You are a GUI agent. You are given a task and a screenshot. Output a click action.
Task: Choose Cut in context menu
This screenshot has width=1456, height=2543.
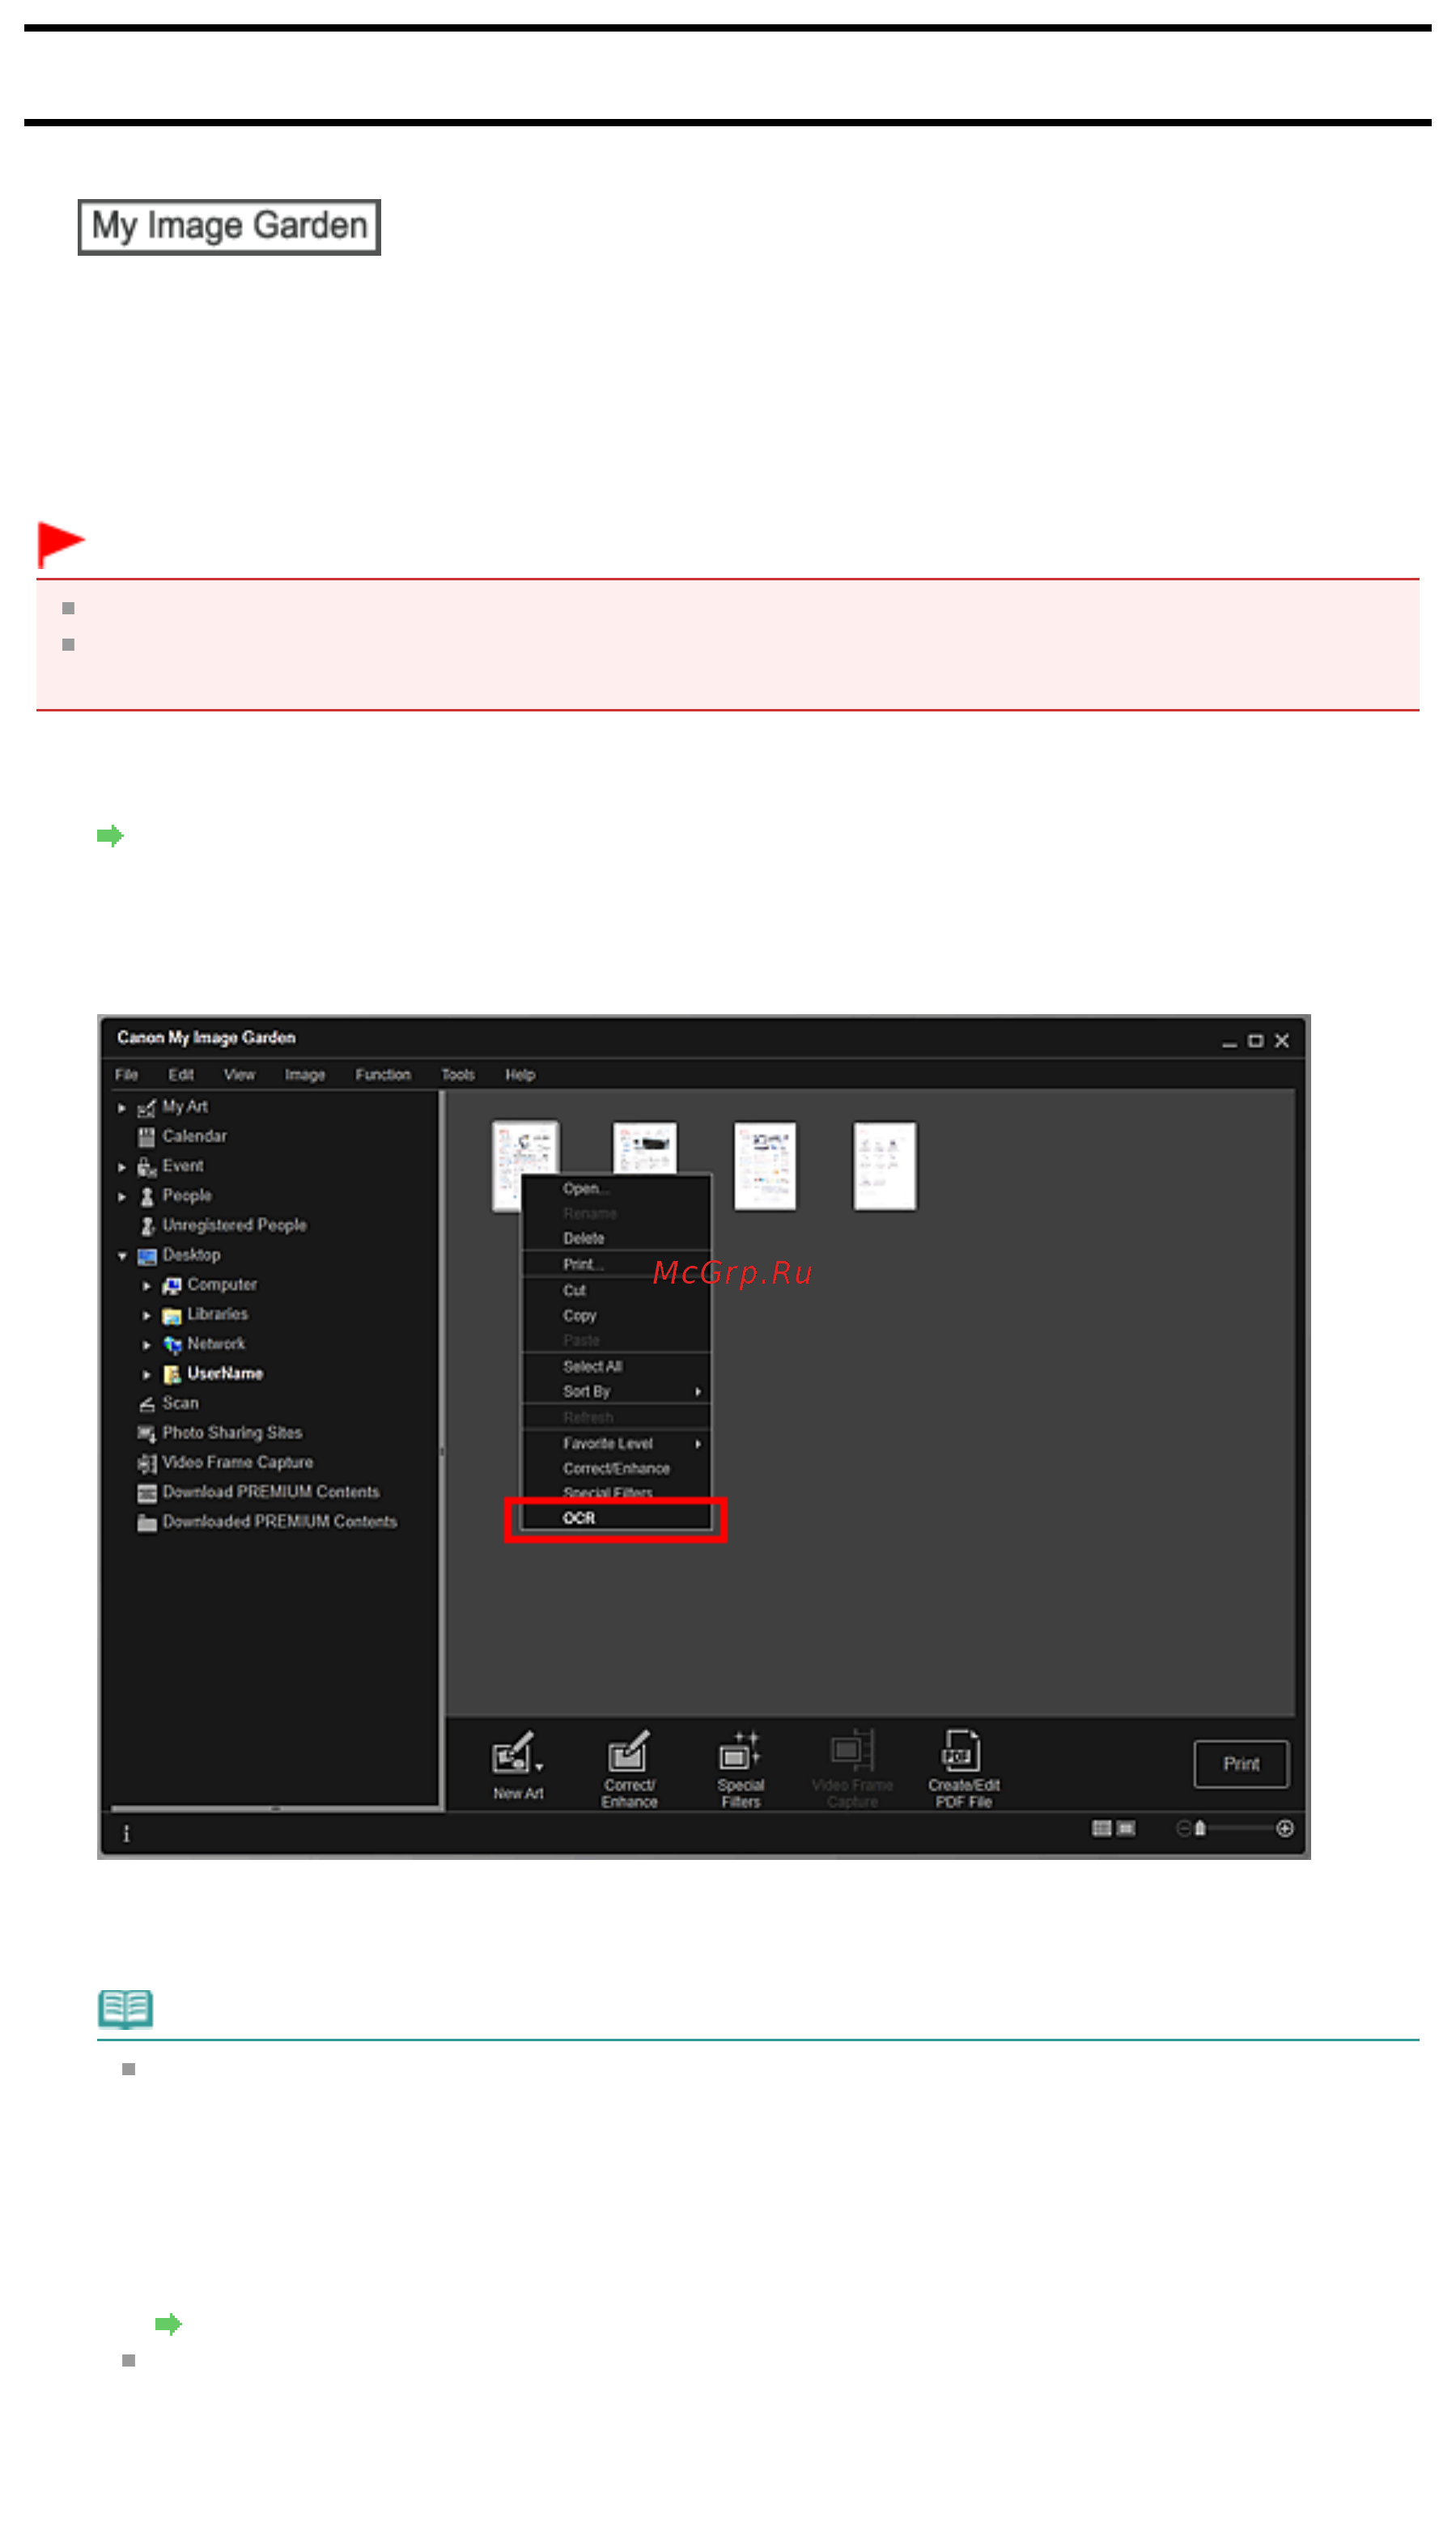(x=616, y=1291)
